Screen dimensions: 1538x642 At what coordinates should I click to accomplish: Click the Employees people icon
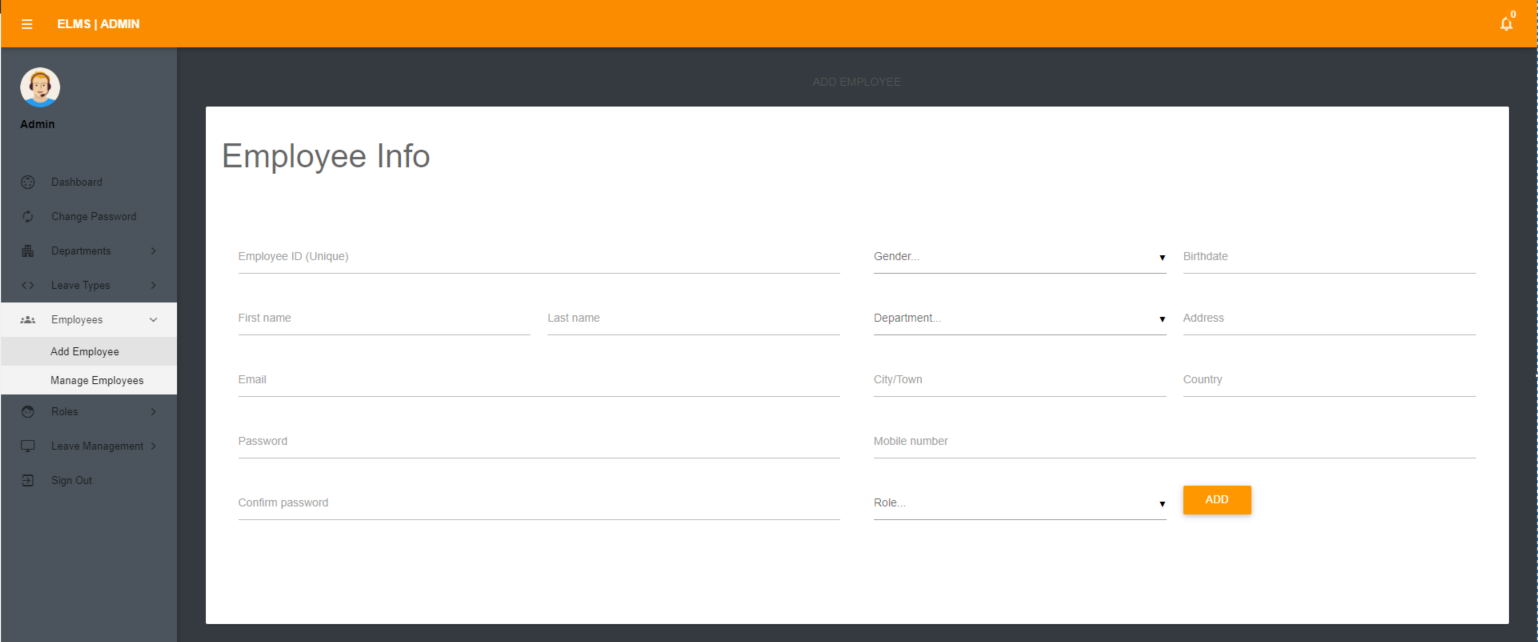click(27, 320)
